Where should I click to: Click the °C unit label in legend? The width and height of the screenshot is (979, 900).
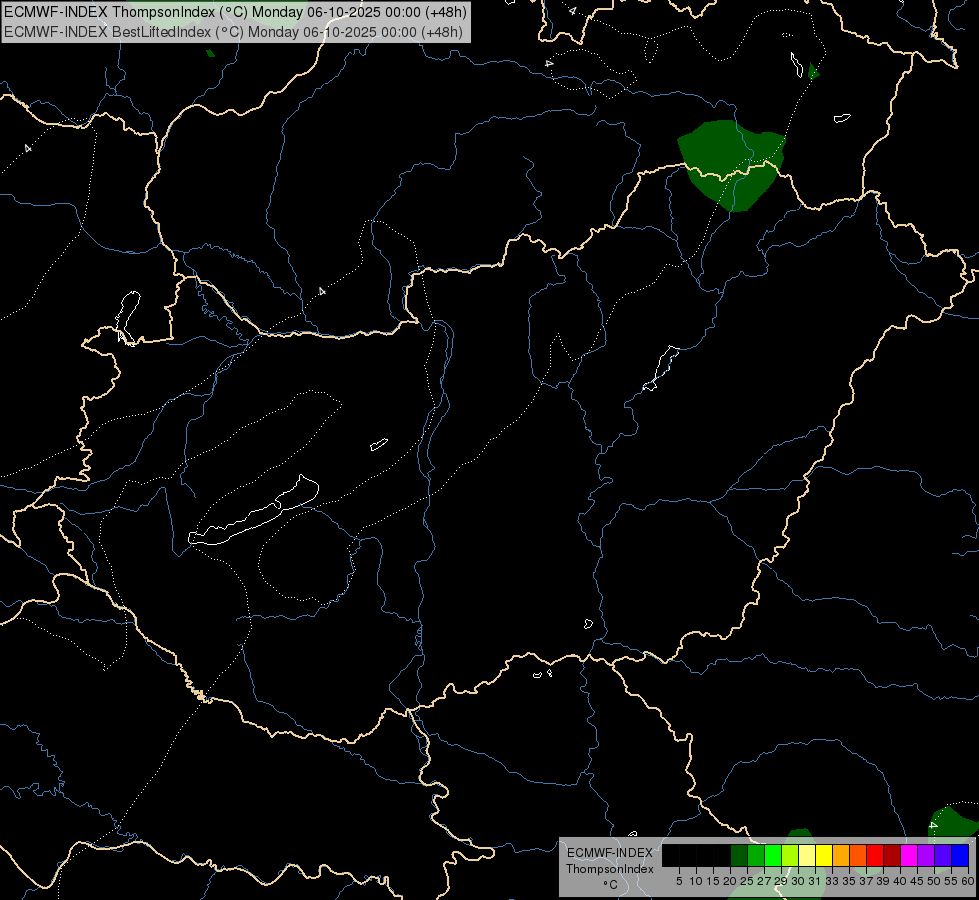[x=611, y=884]
